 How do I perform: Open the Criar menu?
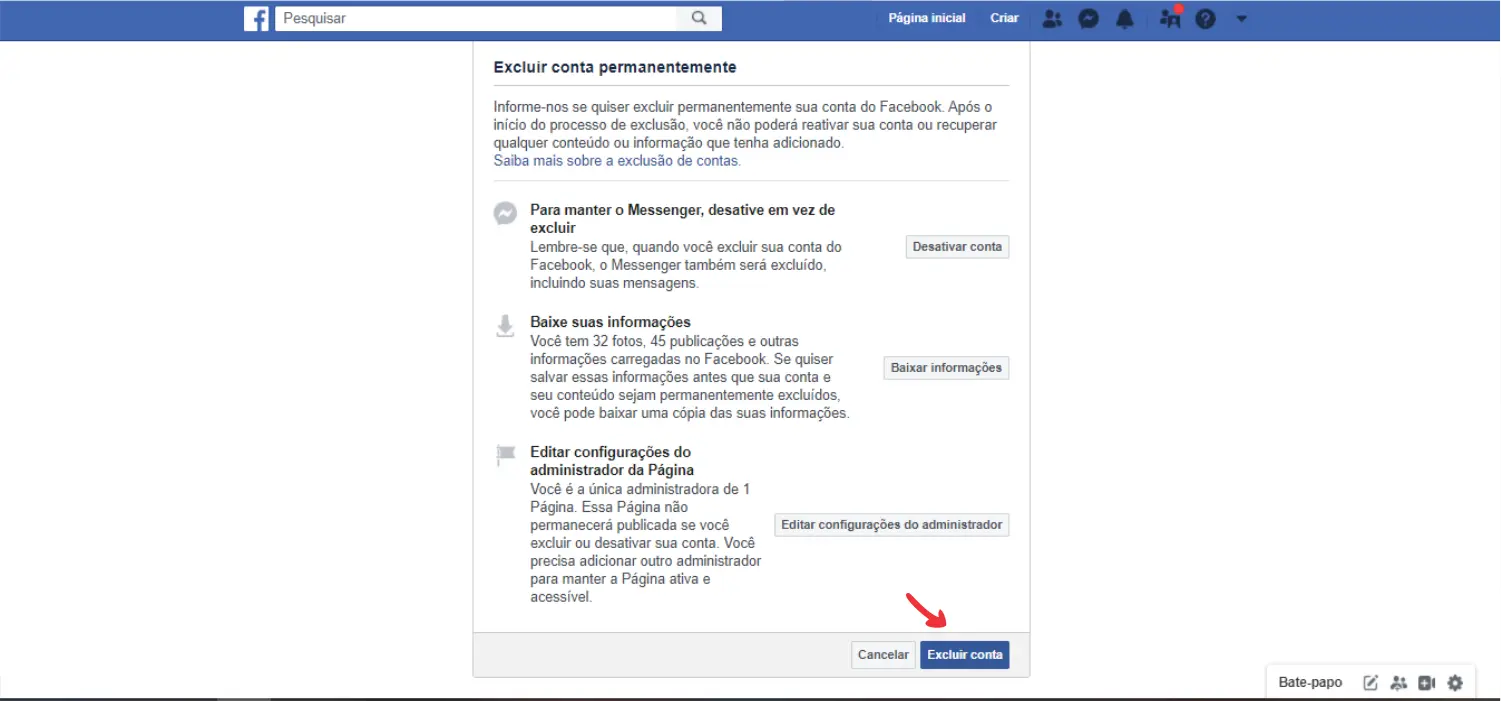pos(1004,17)
